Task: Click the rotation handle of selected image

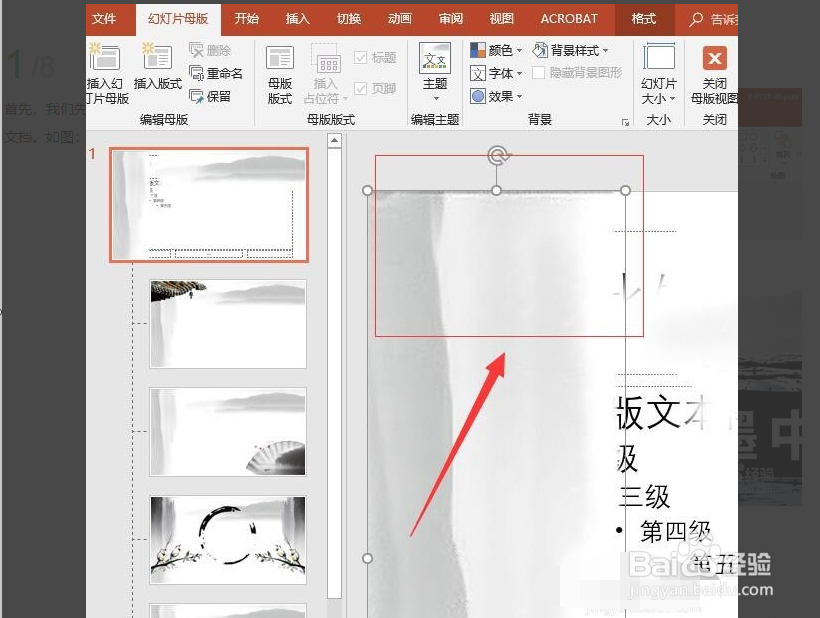Action: tap(498, 155)
